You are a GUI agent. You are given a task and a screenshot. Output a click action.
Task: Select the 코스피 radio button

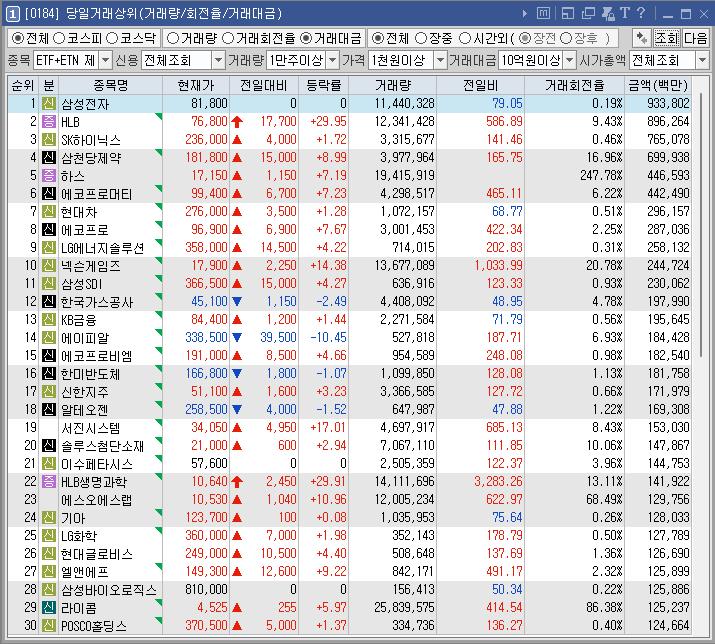pos(59,38)
